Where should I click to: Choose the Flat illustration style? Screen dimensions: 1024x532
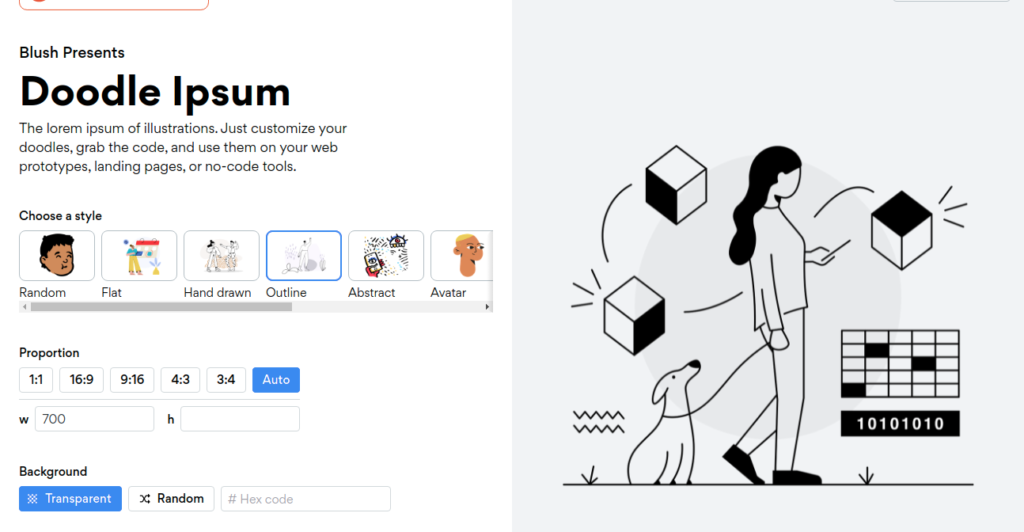pos(139,255)
